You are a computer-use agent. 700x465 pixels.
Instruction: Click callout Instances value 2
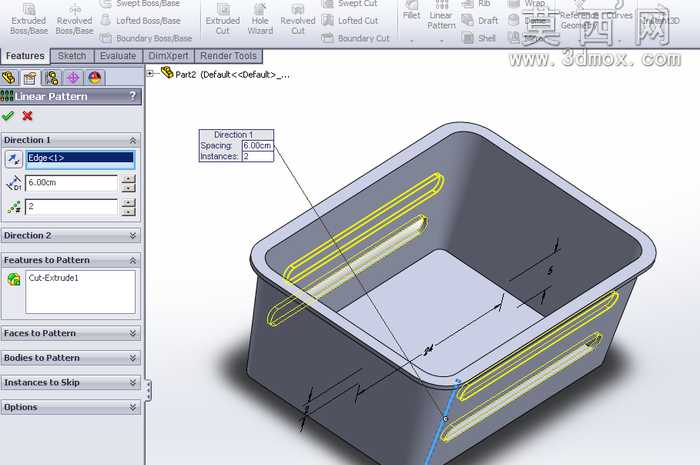point(258,156)
